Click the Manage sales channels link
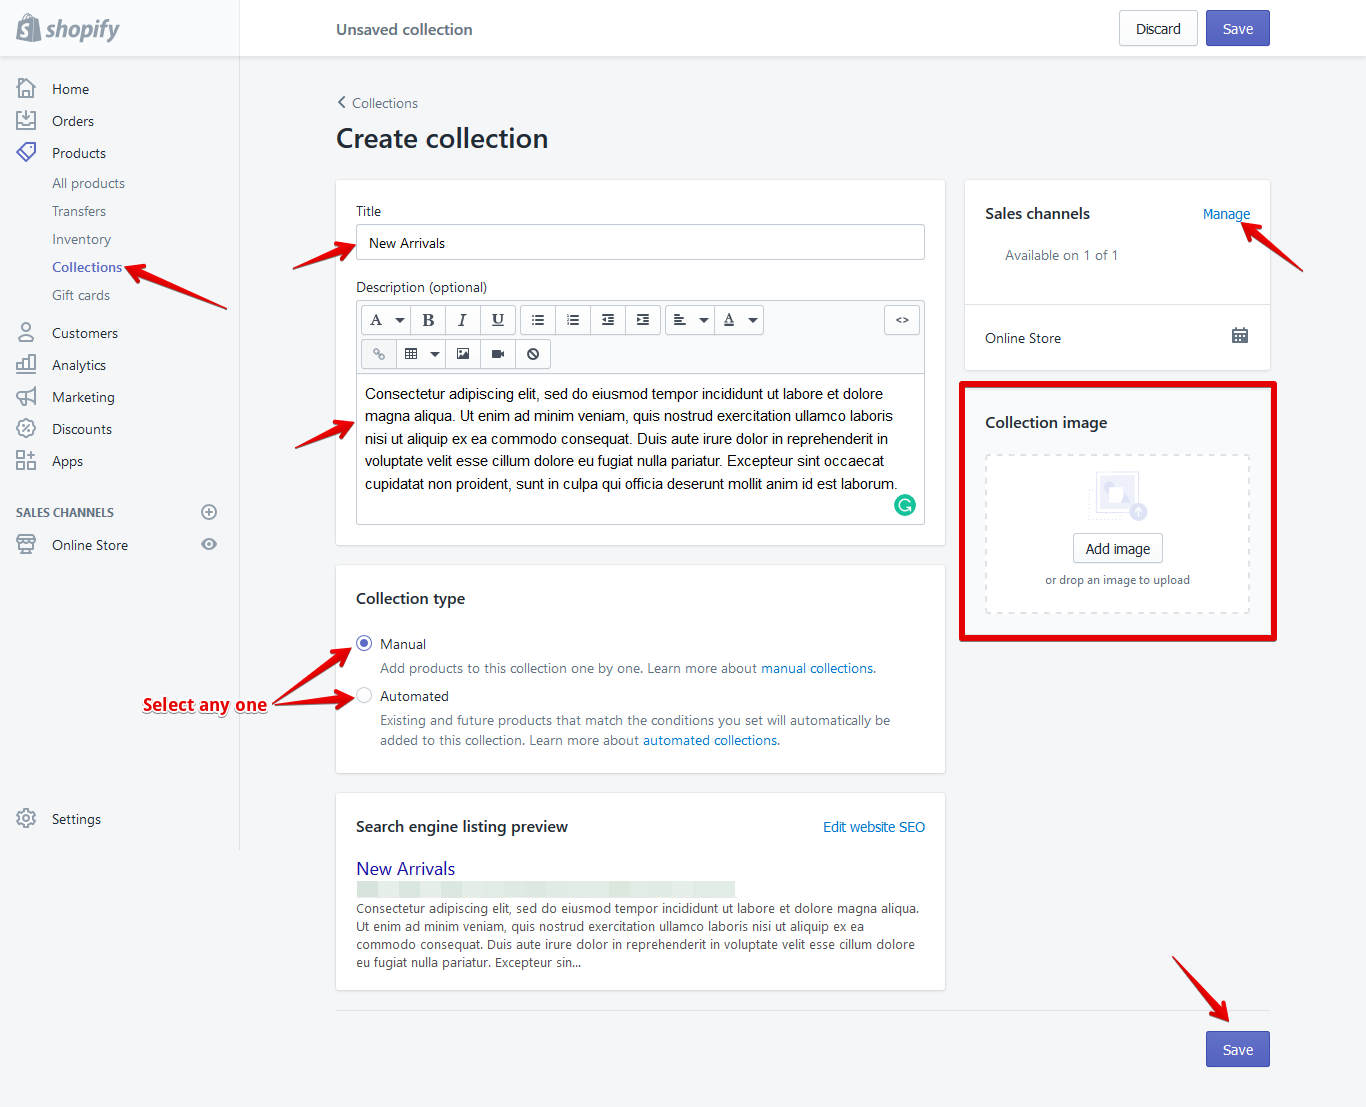The width and height of the screenshot is (1366, 1107). pyautogui.click(x=1226, y=214)
